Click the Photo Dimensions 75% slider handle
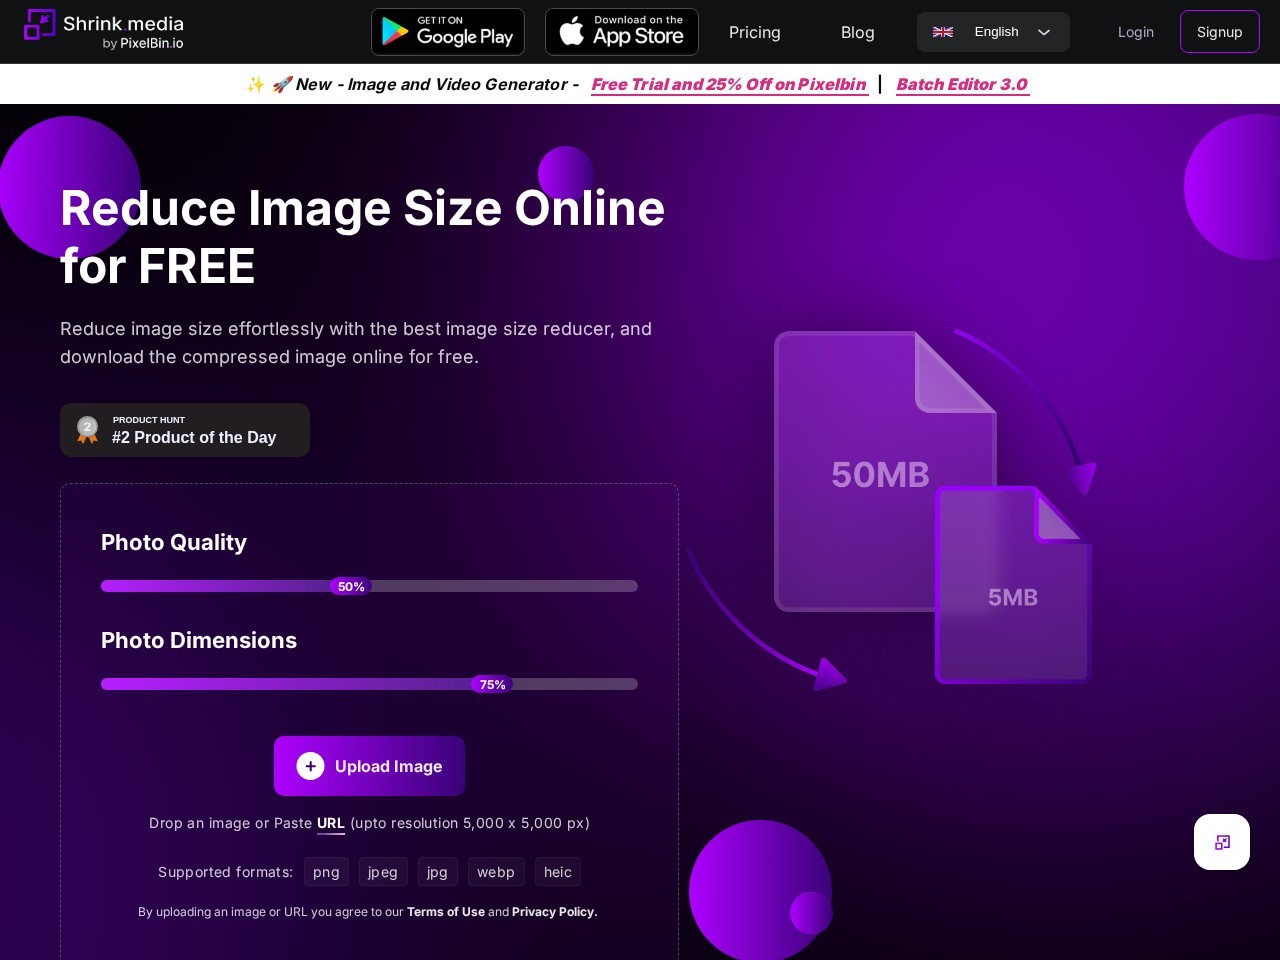 [492, 685]
